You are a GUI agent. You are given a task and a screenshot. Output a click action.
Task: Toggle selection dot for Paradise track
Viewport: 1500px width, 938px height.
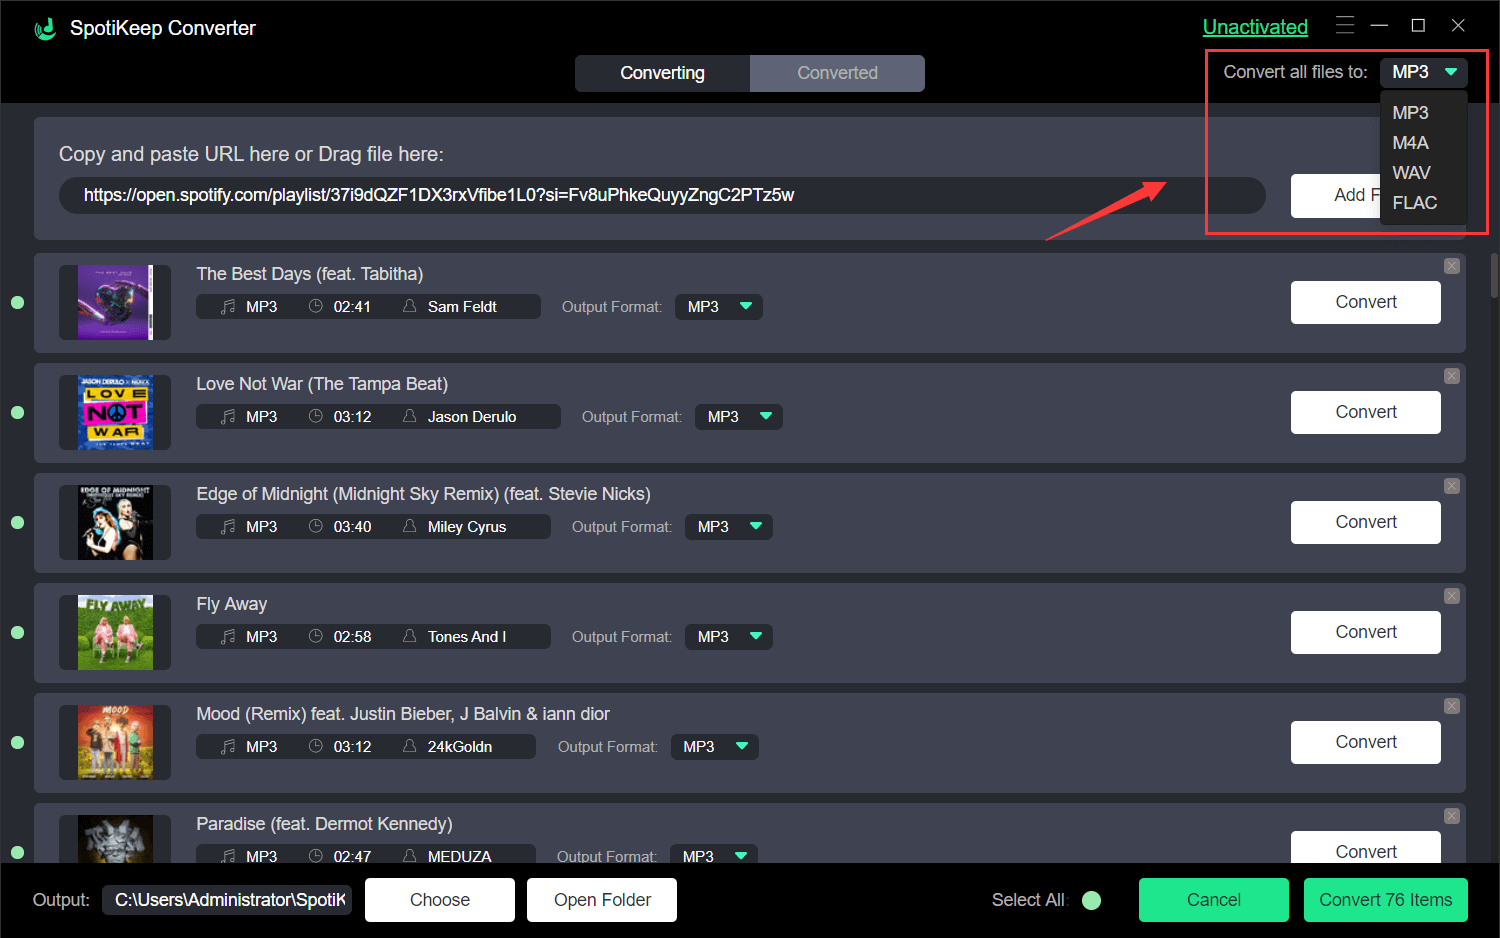click(x=17, y=852)
